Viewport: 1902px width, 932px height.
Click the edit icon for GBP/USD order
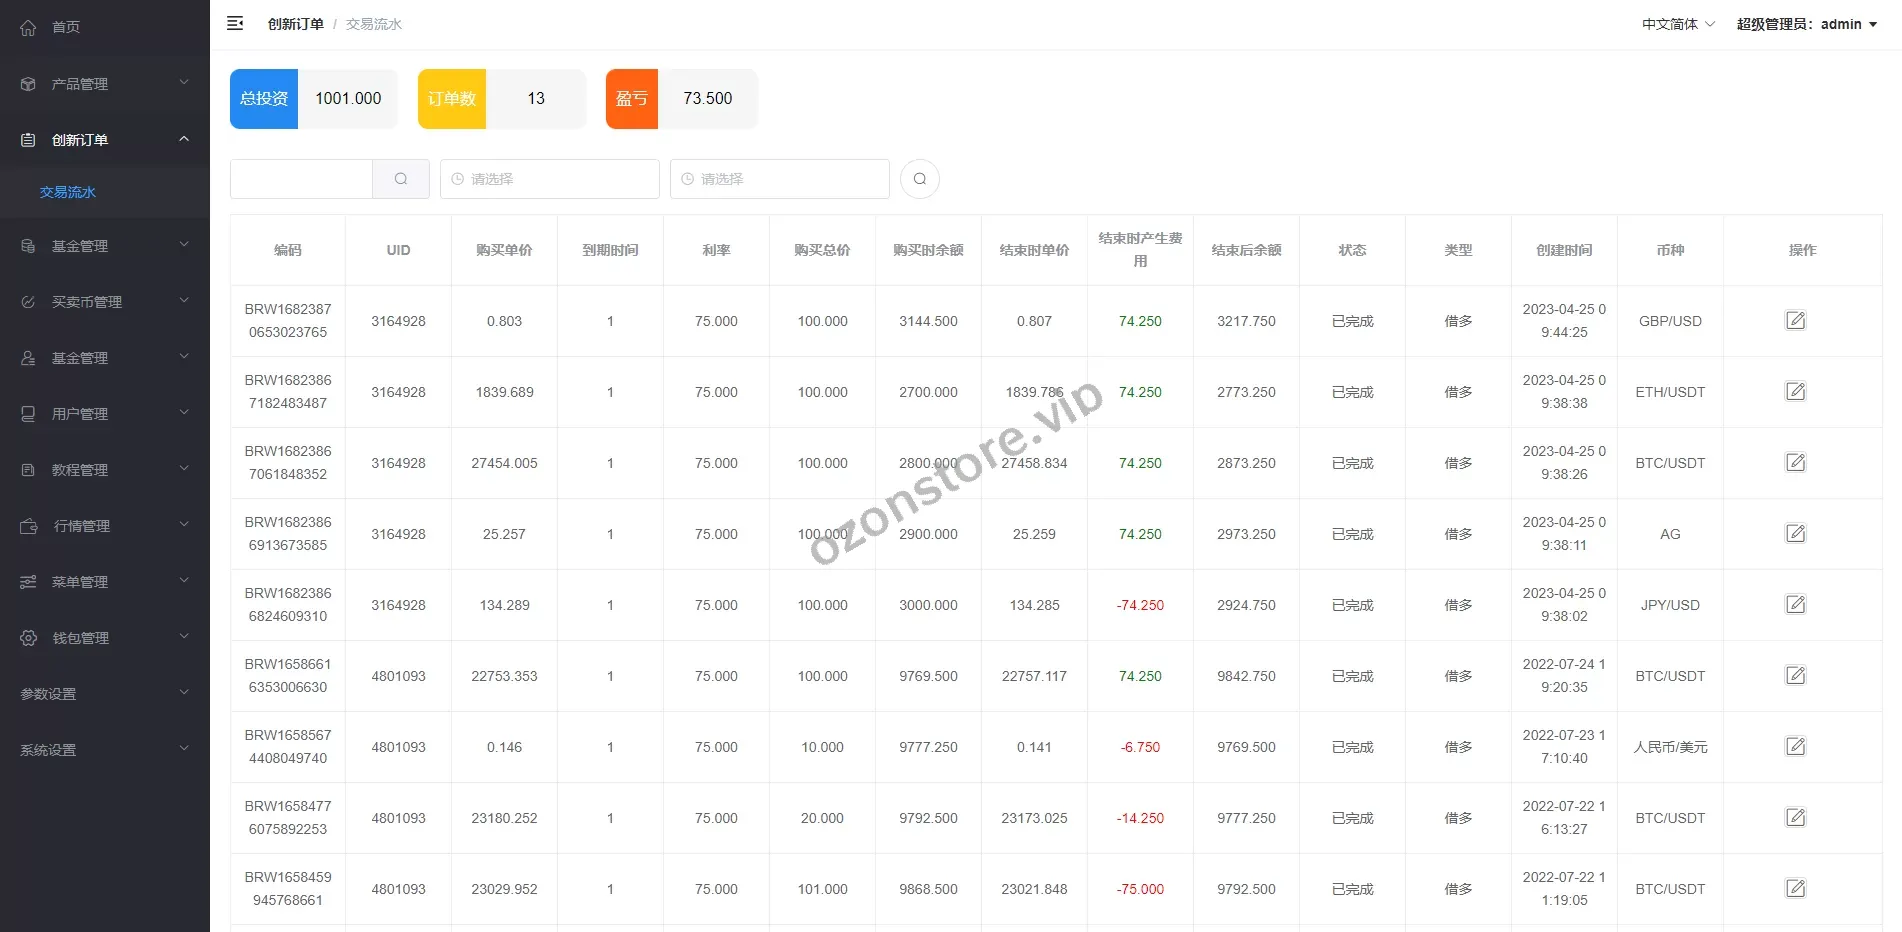pos(1795,321)
